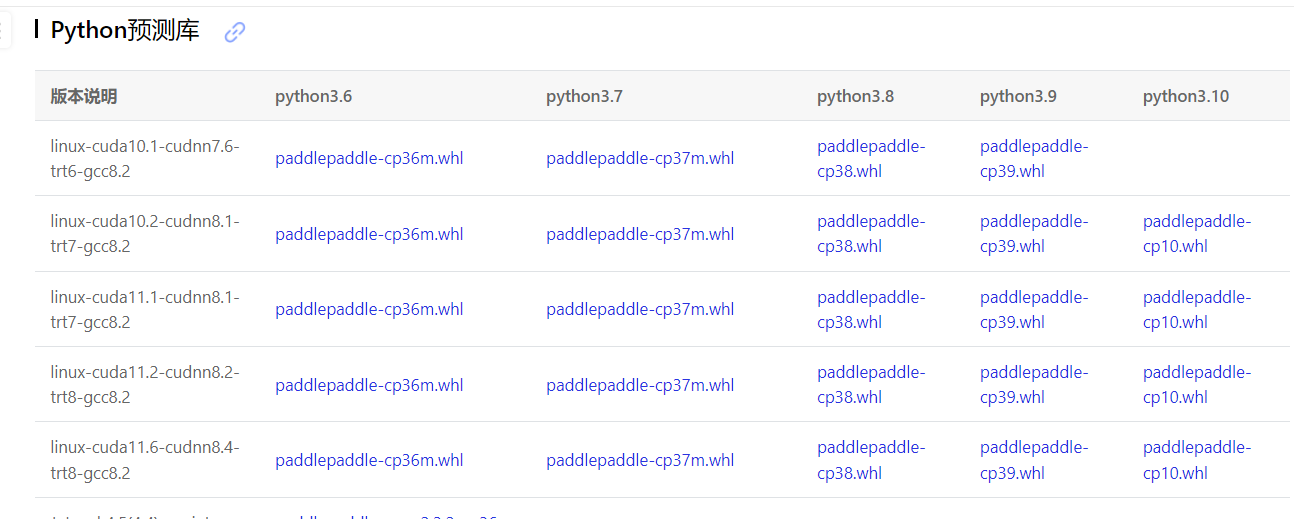
Task: Download cp39 wheel for cuda11.6 row
Action: coord(1034,460)
